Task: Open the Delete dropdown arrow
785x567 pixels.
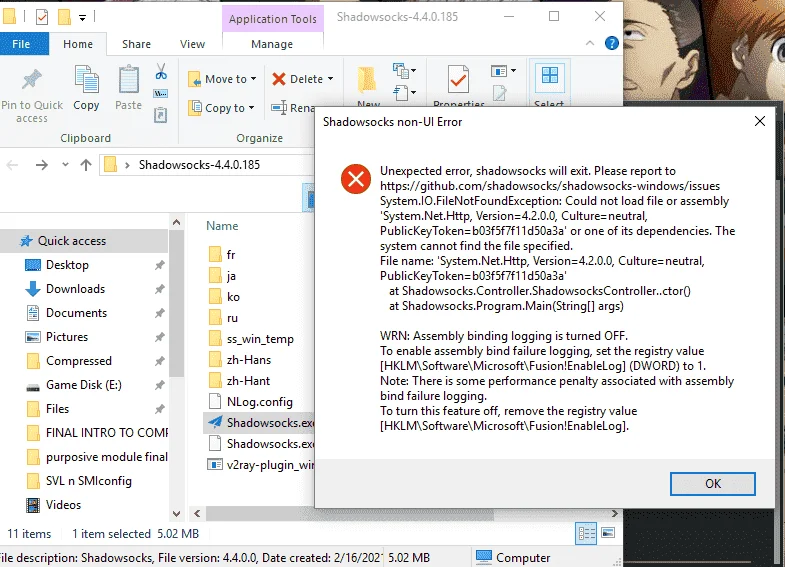Action: [330, 79]
